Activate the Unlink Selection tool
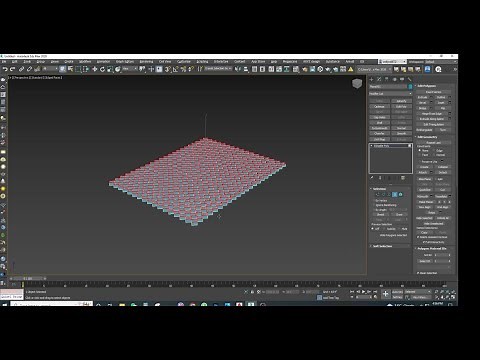480x360 pixels. click(29, 69)
